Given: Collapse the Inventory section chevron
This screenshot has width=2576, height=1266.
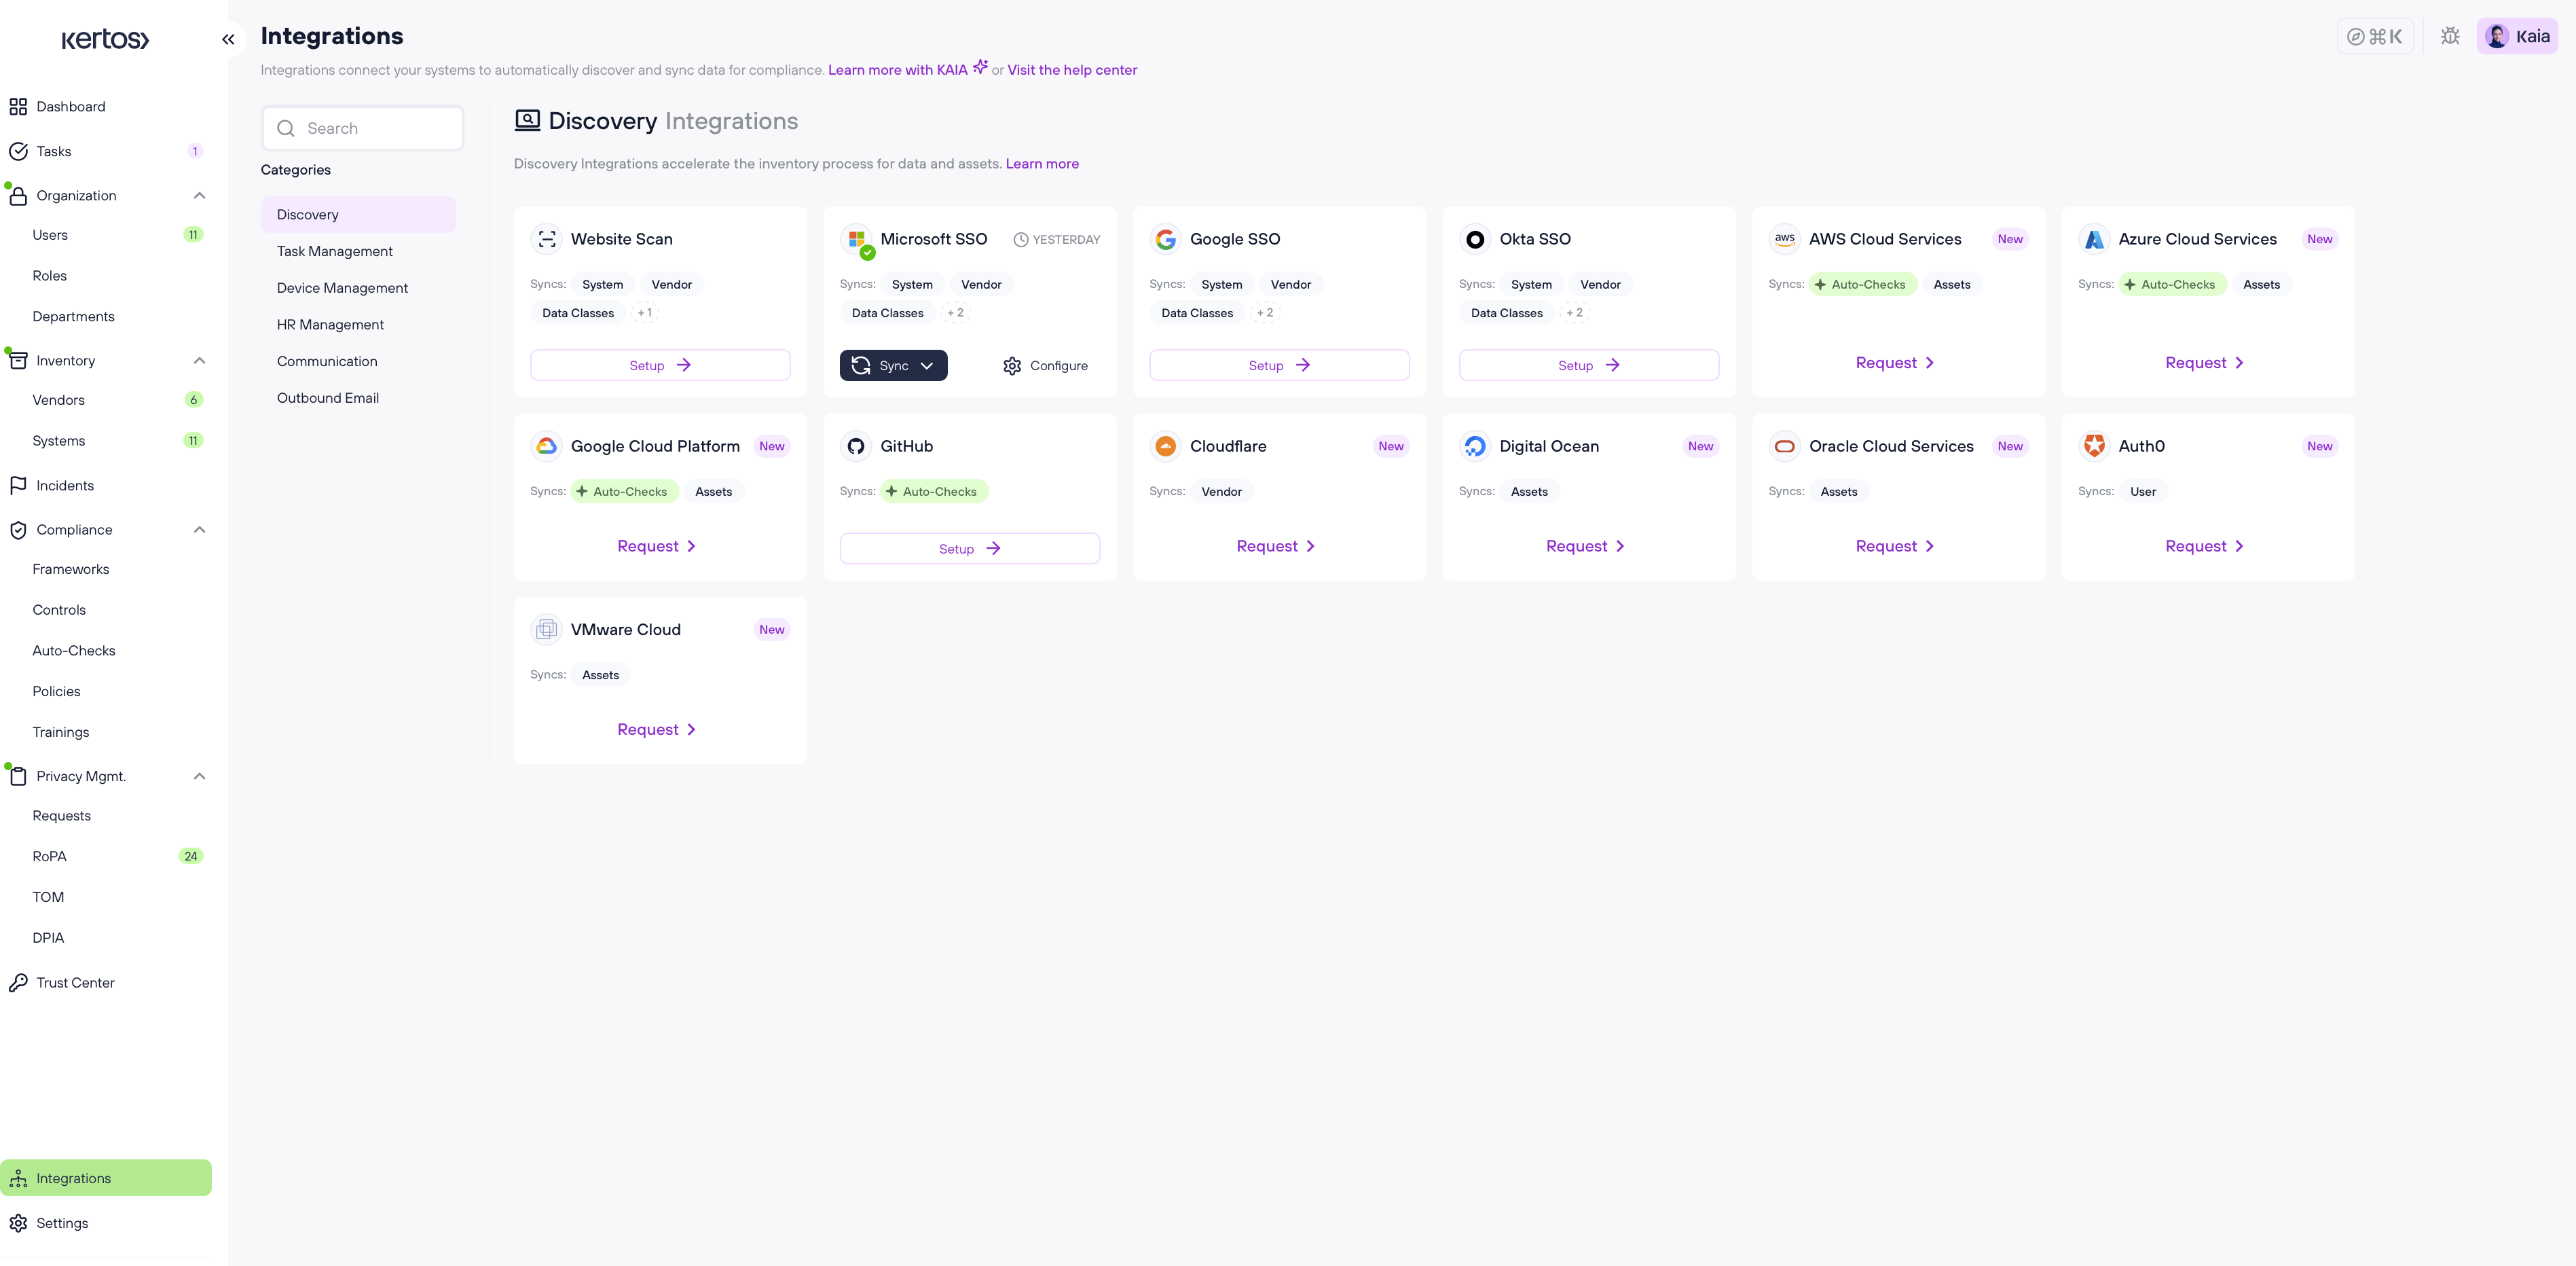Looking at the screenshot, I should coord(199,360).
